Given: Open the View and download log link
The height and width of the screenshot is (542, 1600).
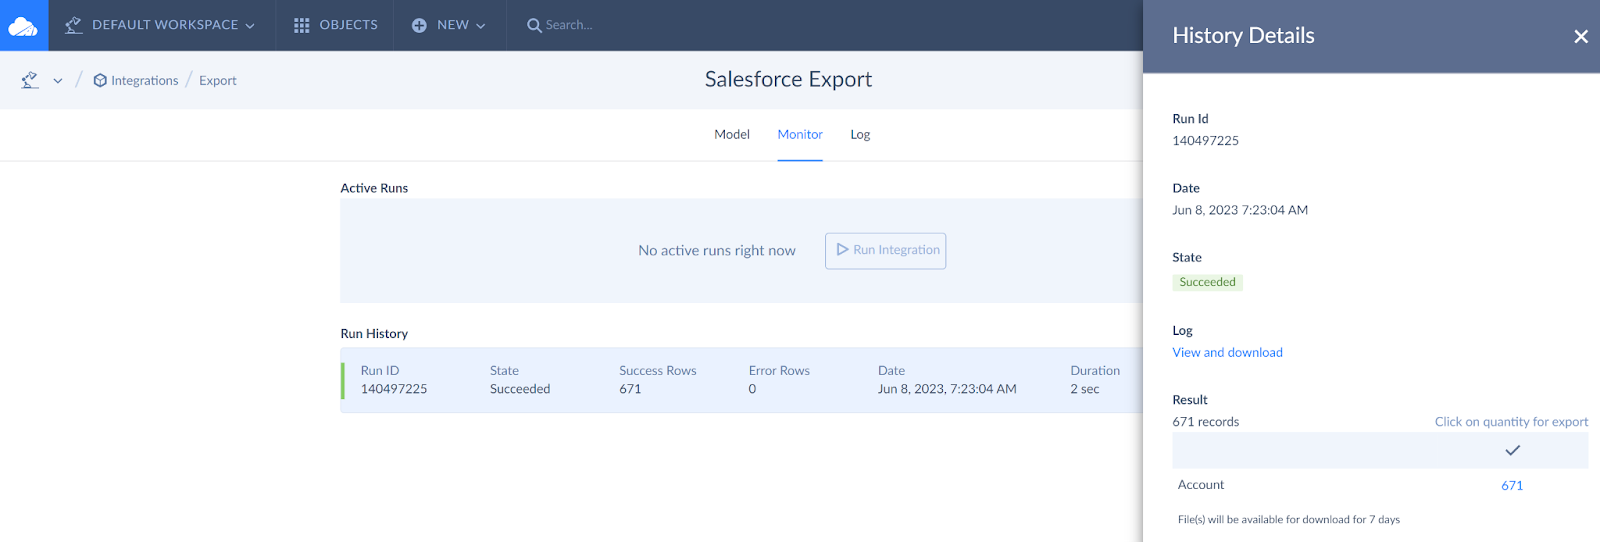Looking at the screenshot, I should click(x=1227, y=352).
